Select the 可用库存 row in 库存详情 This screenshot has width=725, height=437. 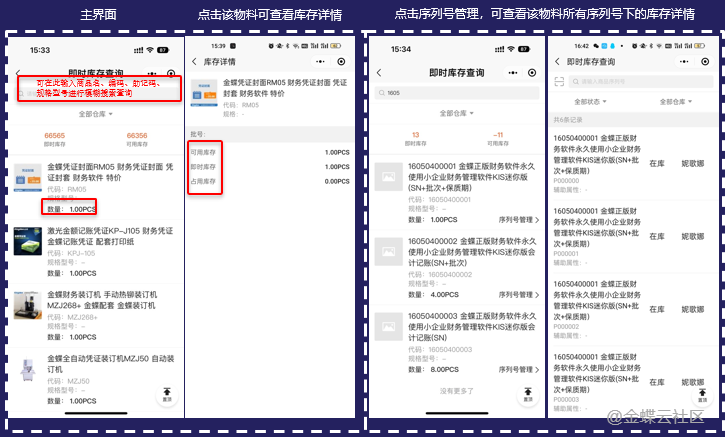pos(270,152)
